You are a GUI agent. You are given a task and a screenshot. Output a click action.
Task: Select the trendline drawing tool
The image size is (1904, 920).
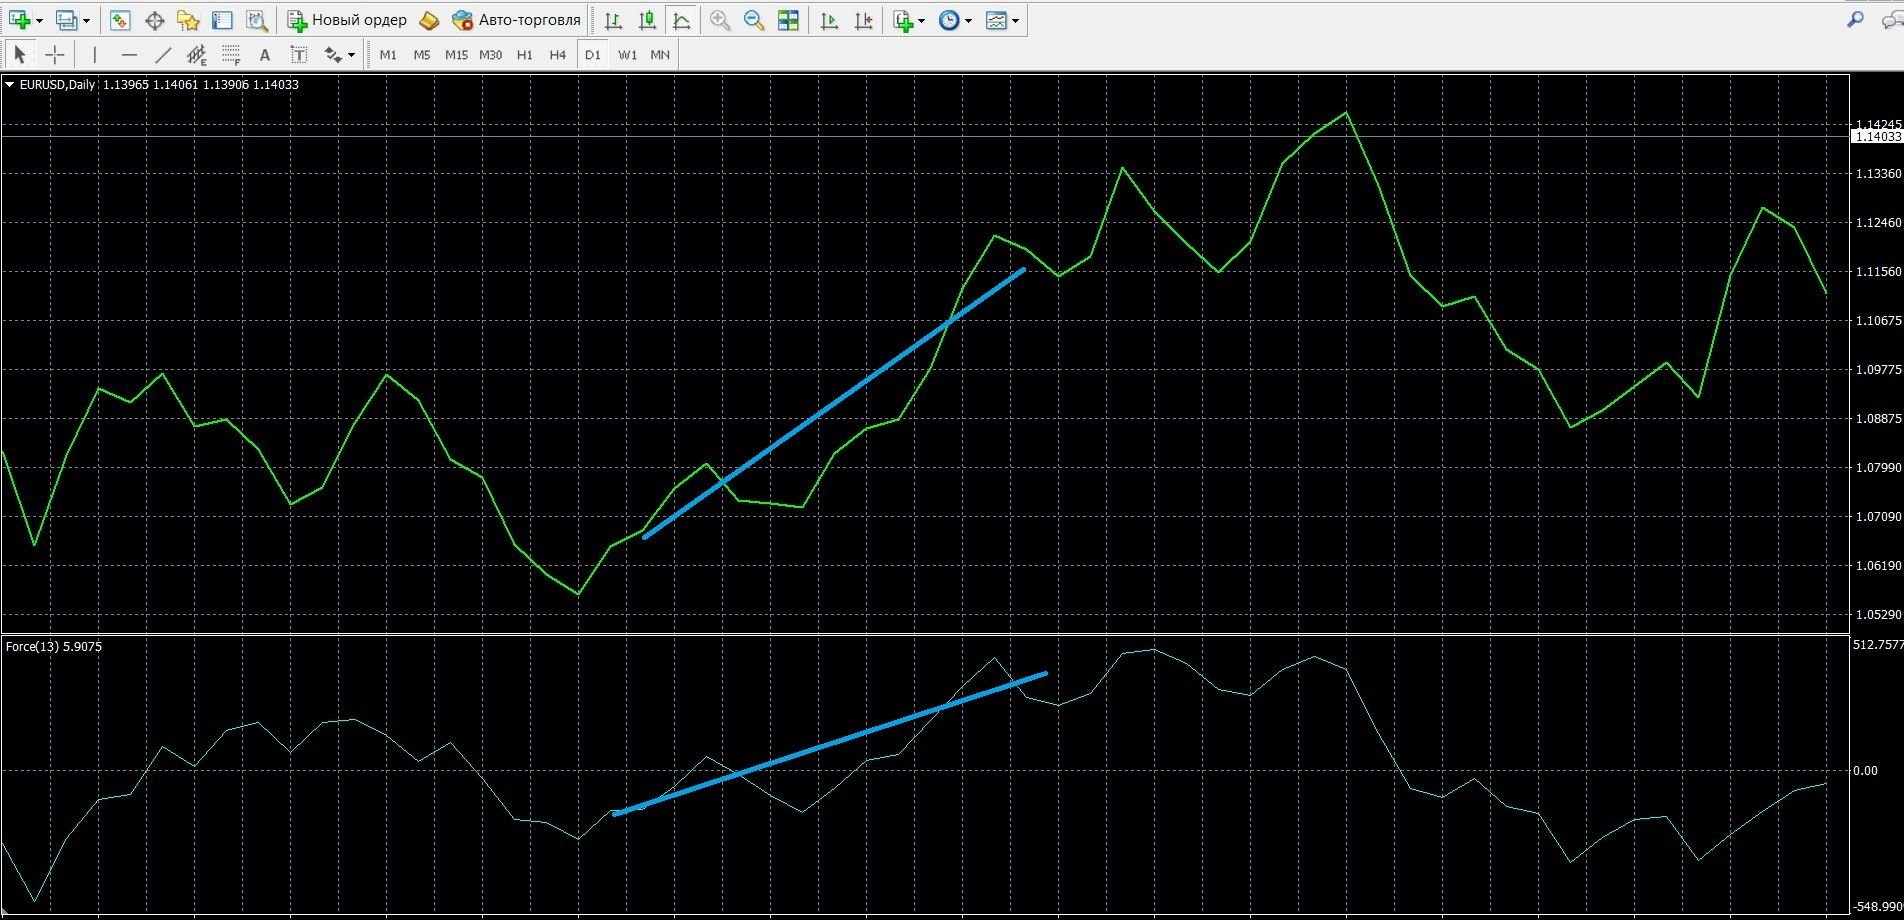coord(163,55)
